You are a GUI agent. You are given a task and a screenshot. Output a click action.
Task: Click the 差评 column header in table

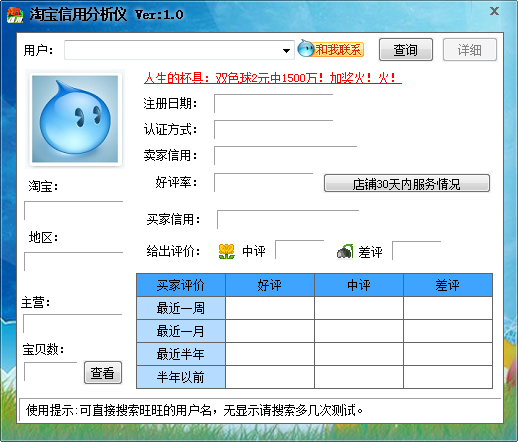pos(448,285)
